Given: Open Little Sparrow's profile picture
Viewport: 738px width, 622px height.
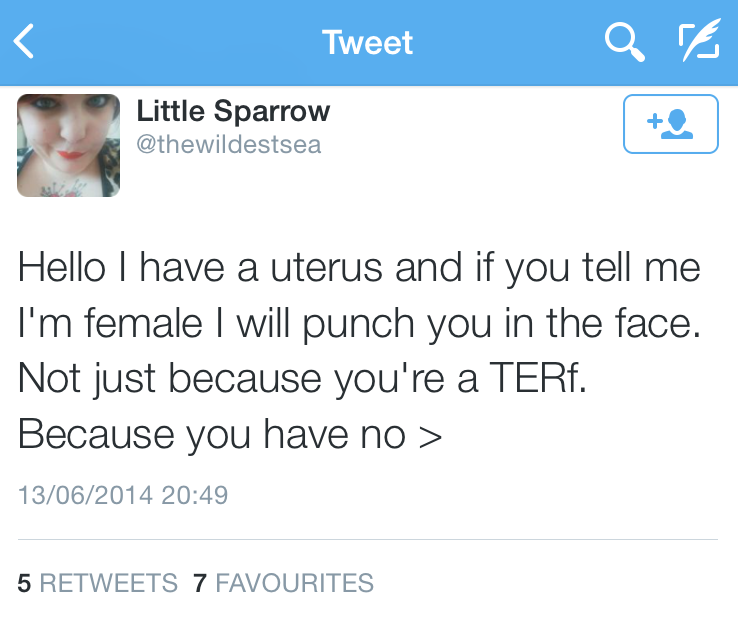Looking at the screenshot, I should (x=69, y=145).
